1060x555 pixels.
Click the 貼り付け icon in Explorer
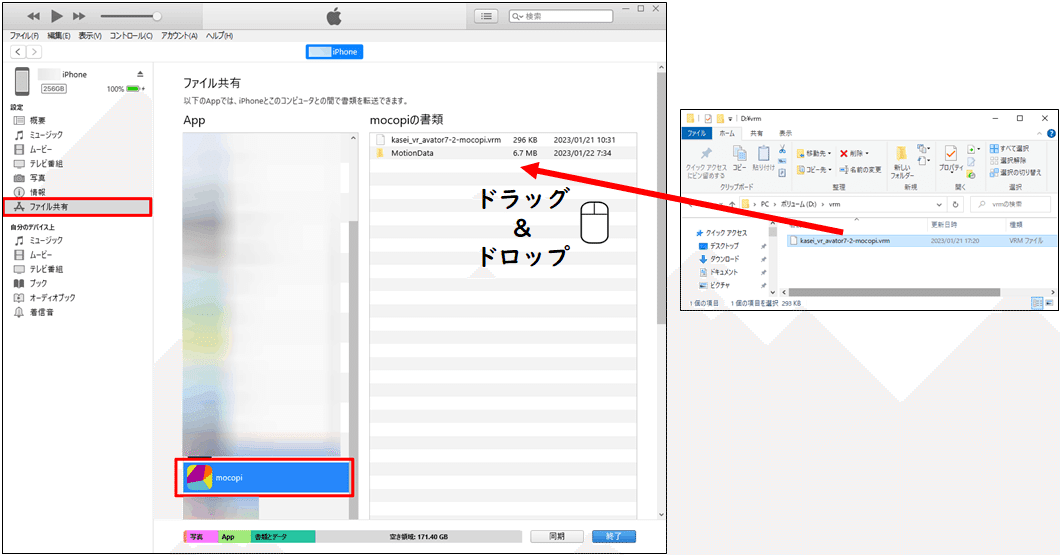[763, 158]
